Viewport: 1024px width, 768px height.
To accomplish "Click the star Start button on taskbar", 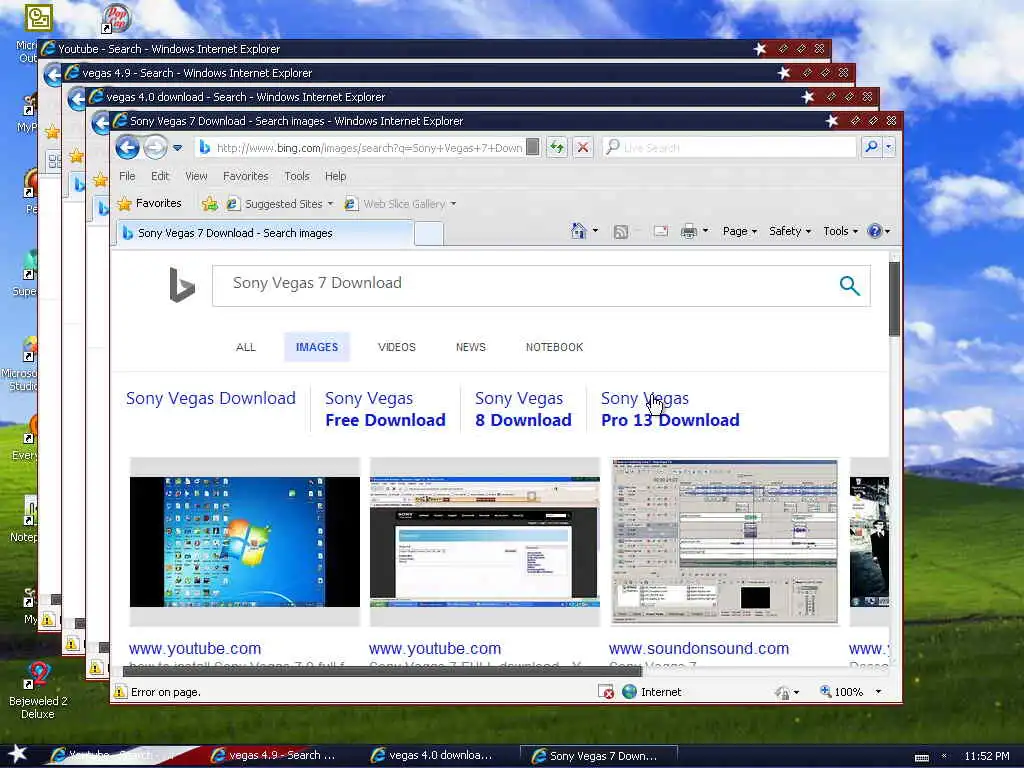I will pos(18,754).
